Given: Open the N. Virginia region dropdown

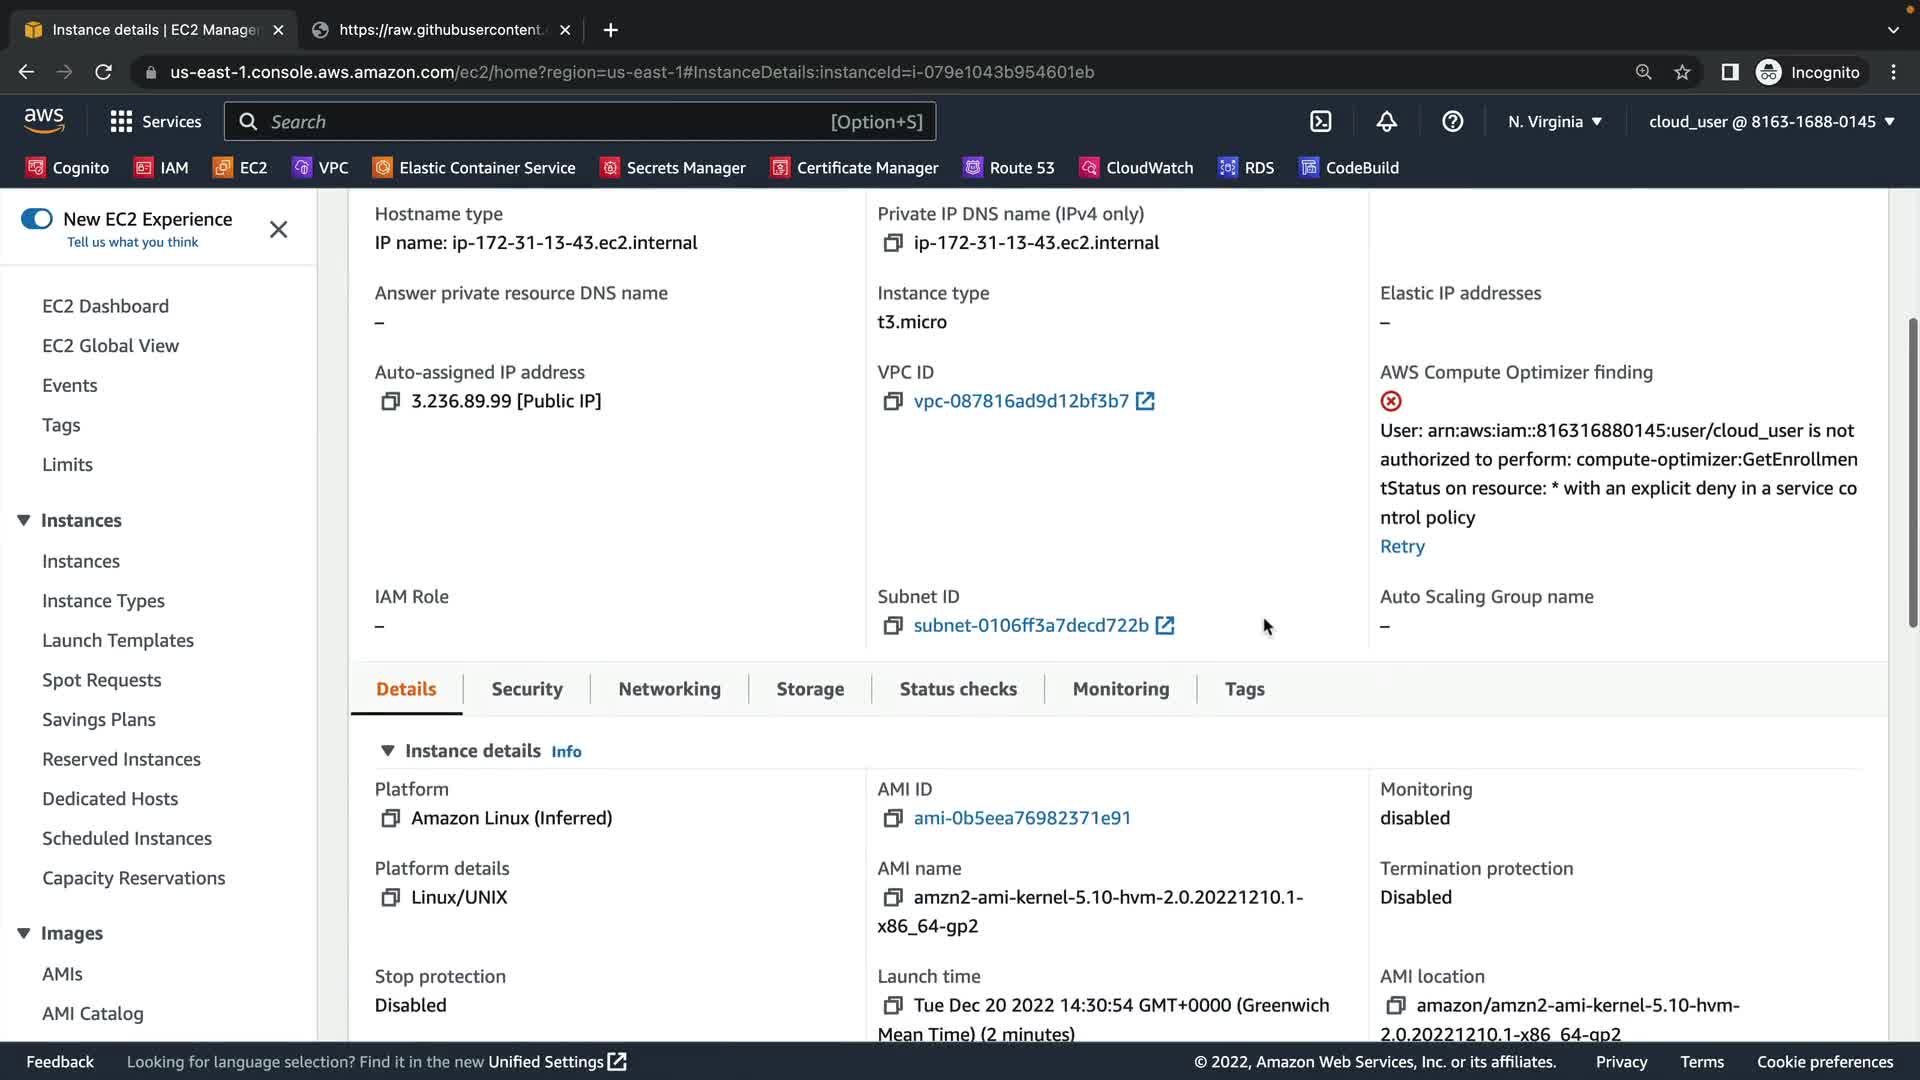Looking at the screenshot, I should 1554,122.
